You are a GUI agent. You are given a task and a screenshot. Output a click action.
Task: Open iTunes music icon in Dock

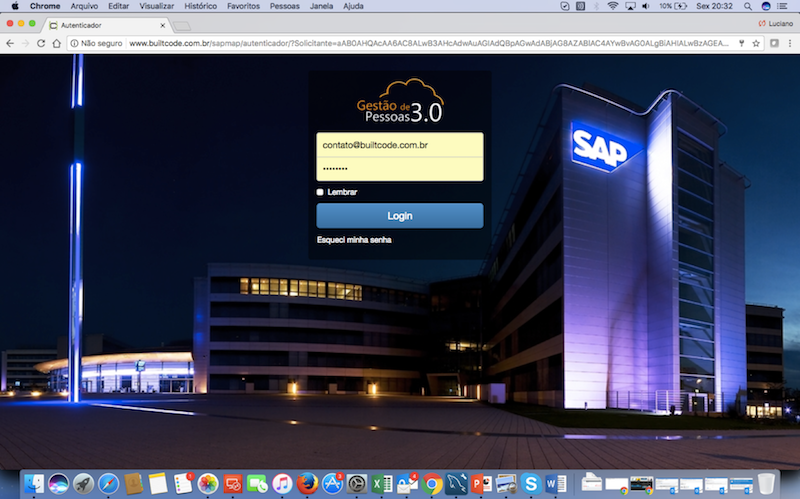pyautogui.click(x=282, y=484)
